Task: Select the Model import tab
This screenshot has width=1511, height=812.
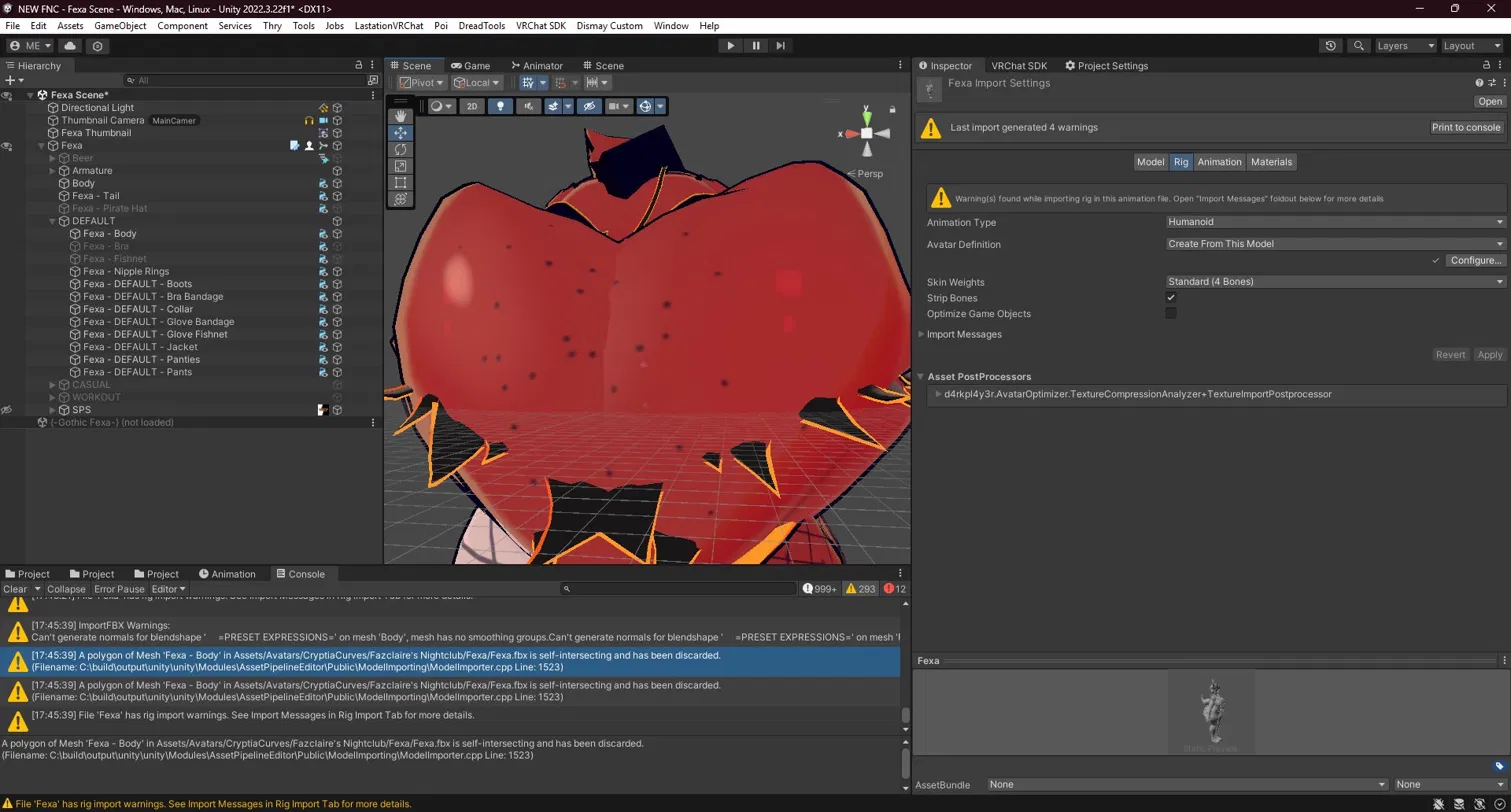Action: 1150,162
